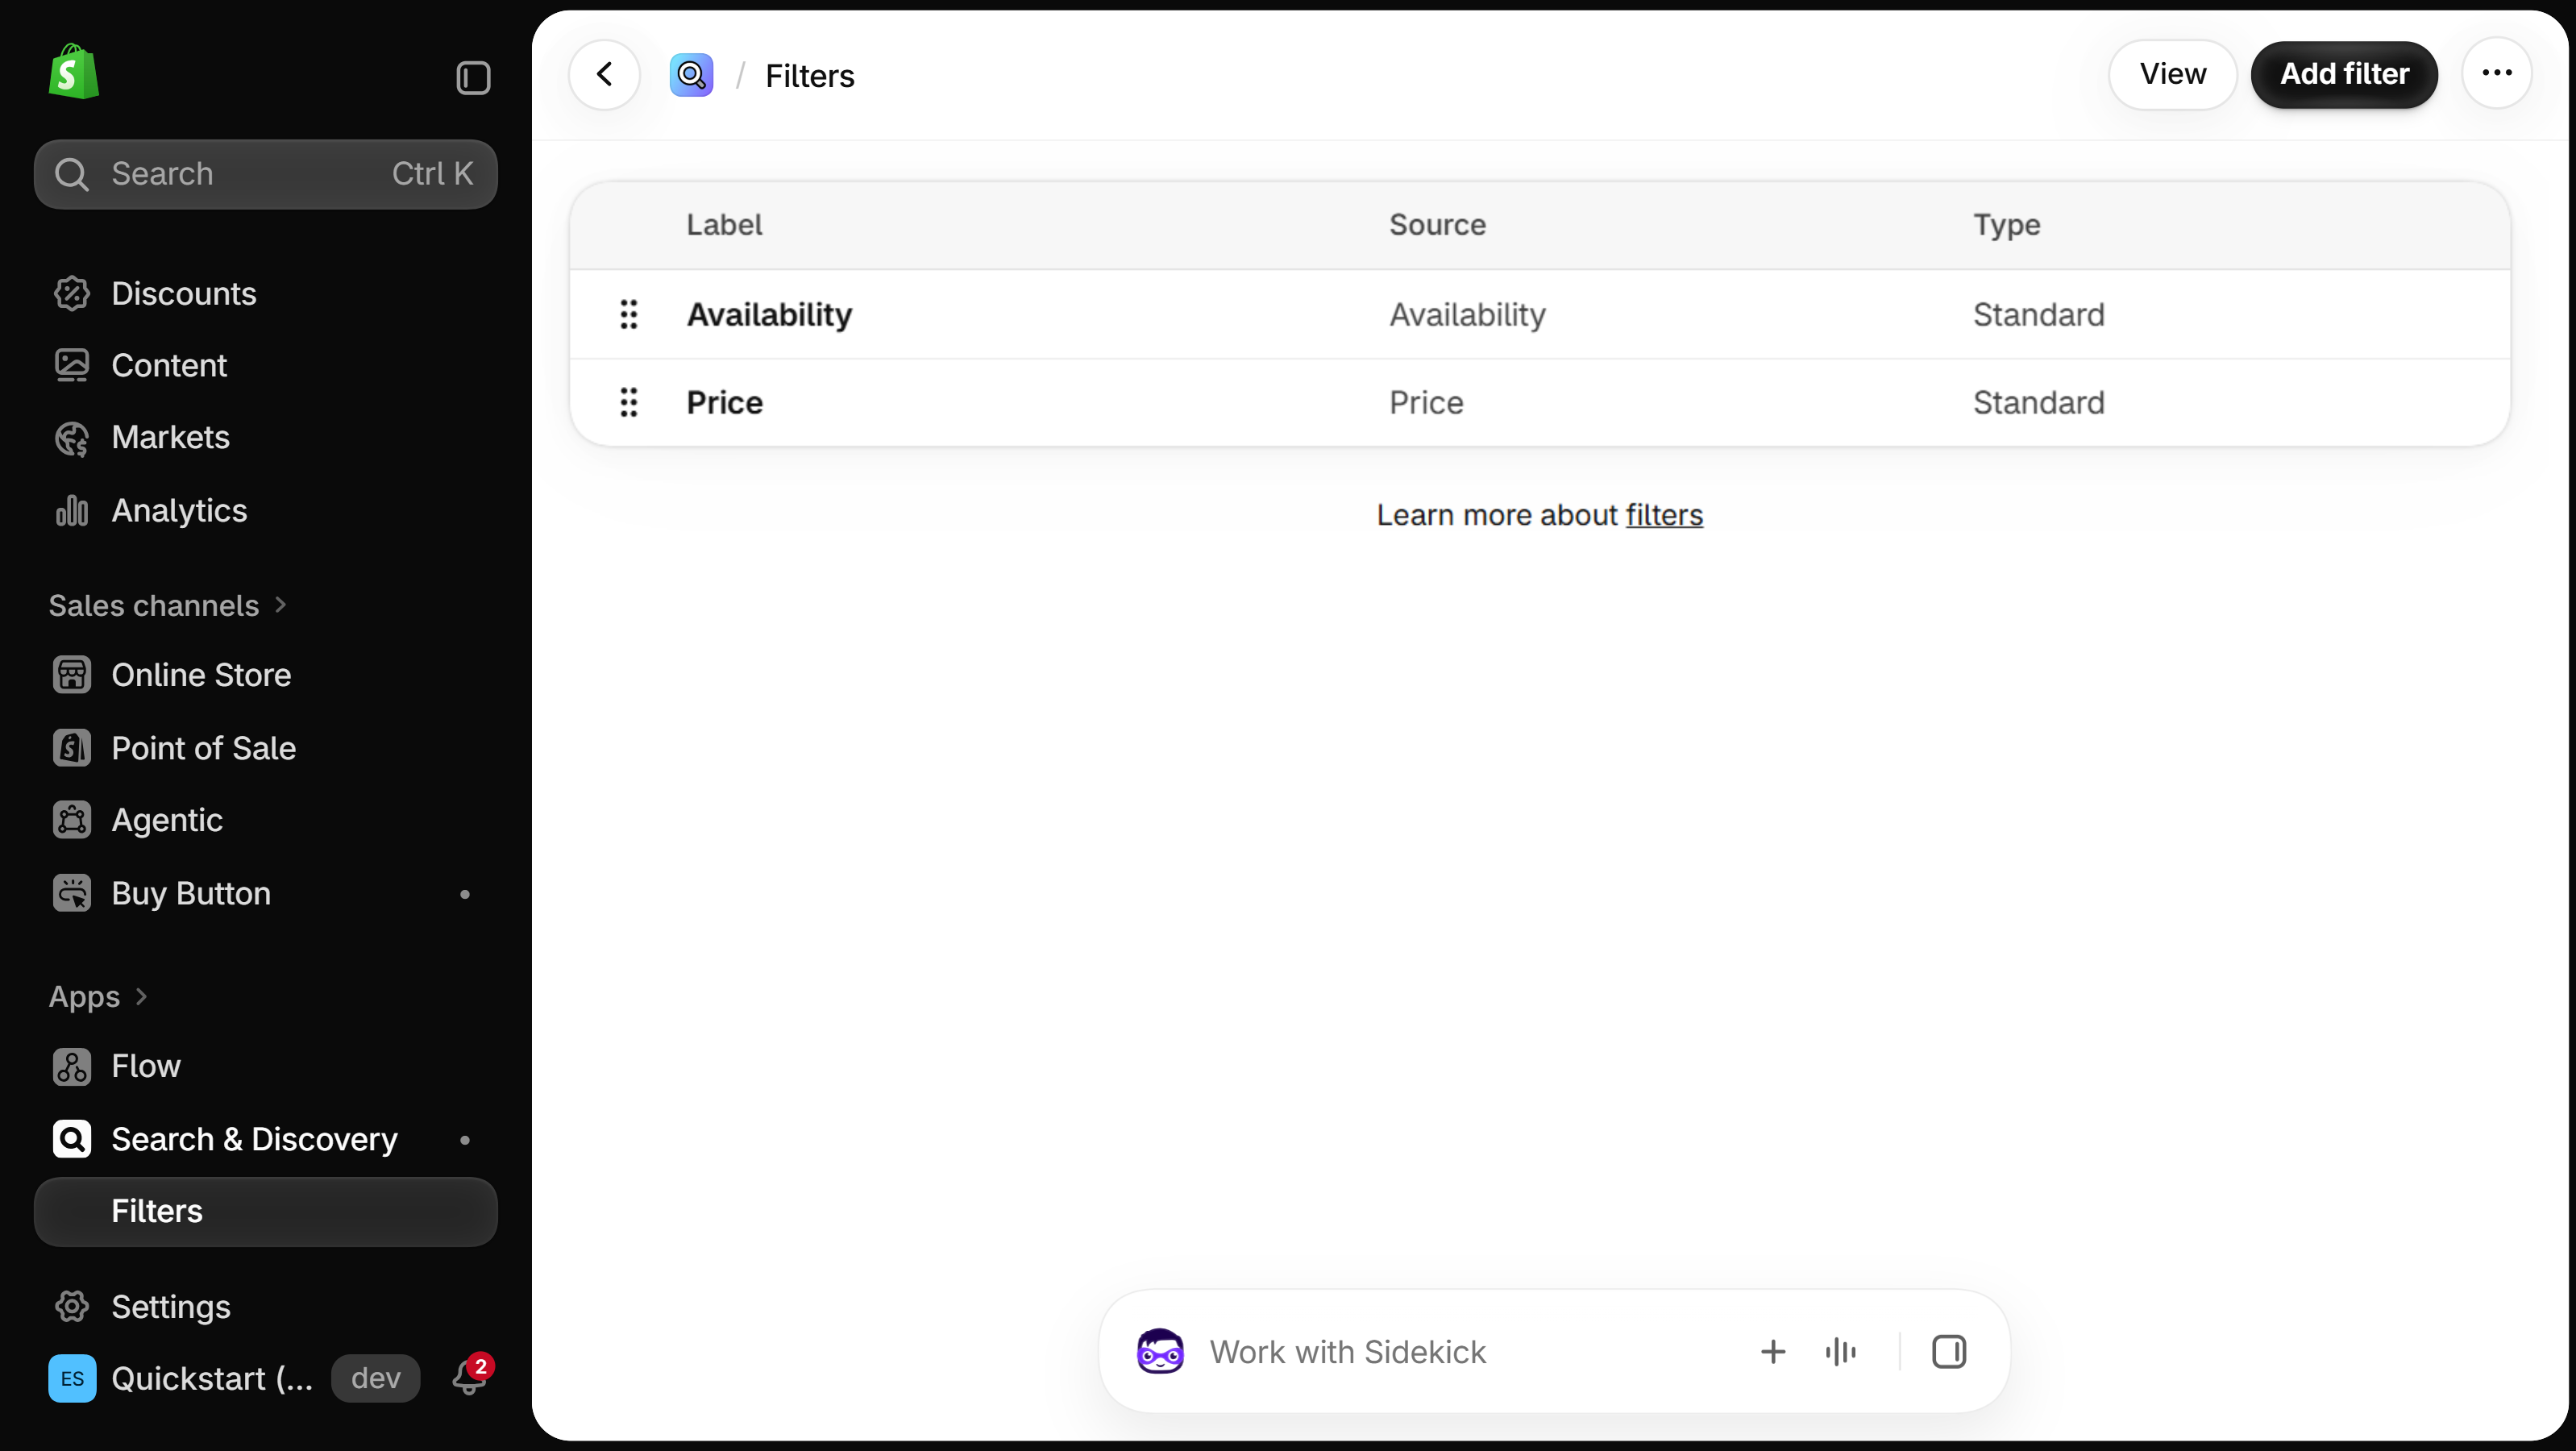Image resolution: width=2576 pixels, height=1451 pixels.
Task: Open Settings
Action: [x=266, y=1306]
